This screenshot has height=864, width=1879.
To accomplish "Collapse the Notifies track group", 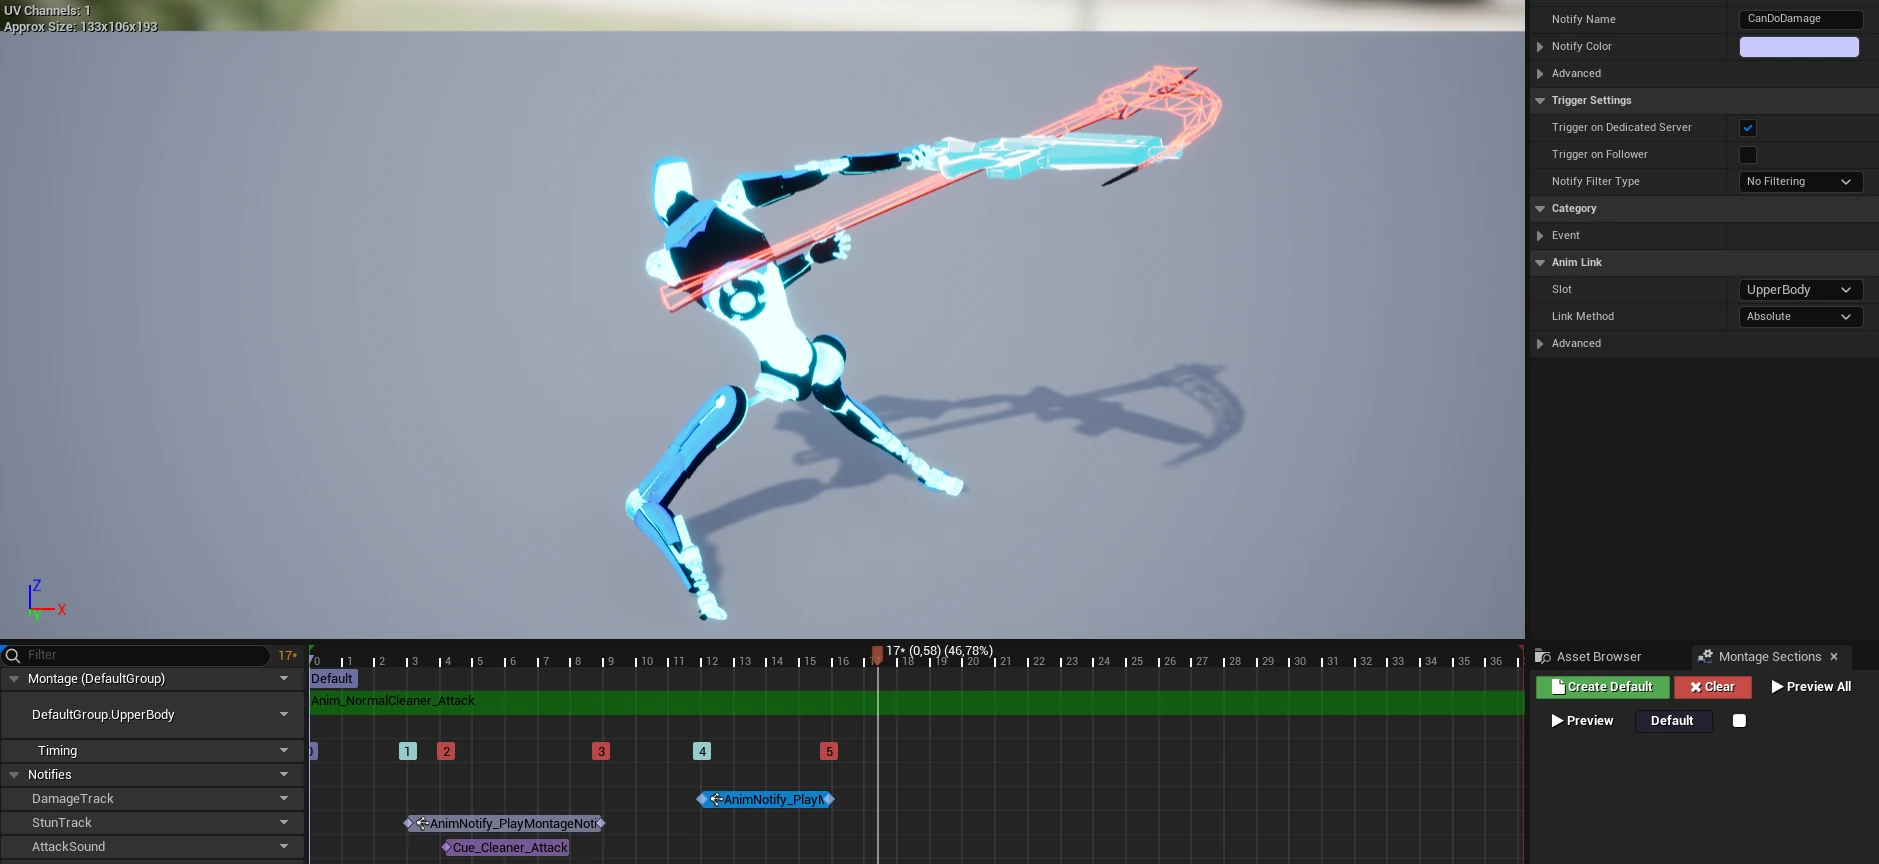I will 14,775.
